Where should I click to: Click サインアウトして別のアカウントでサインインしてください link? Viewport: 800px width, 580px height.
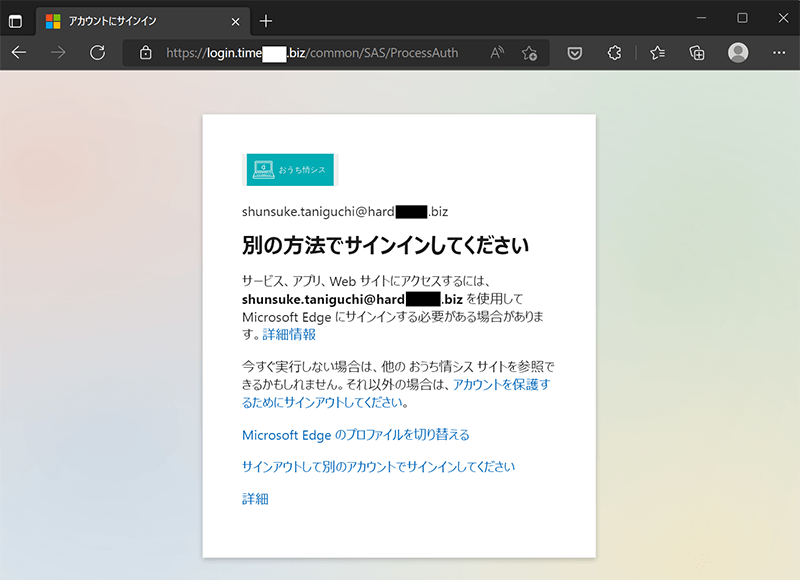379,467
